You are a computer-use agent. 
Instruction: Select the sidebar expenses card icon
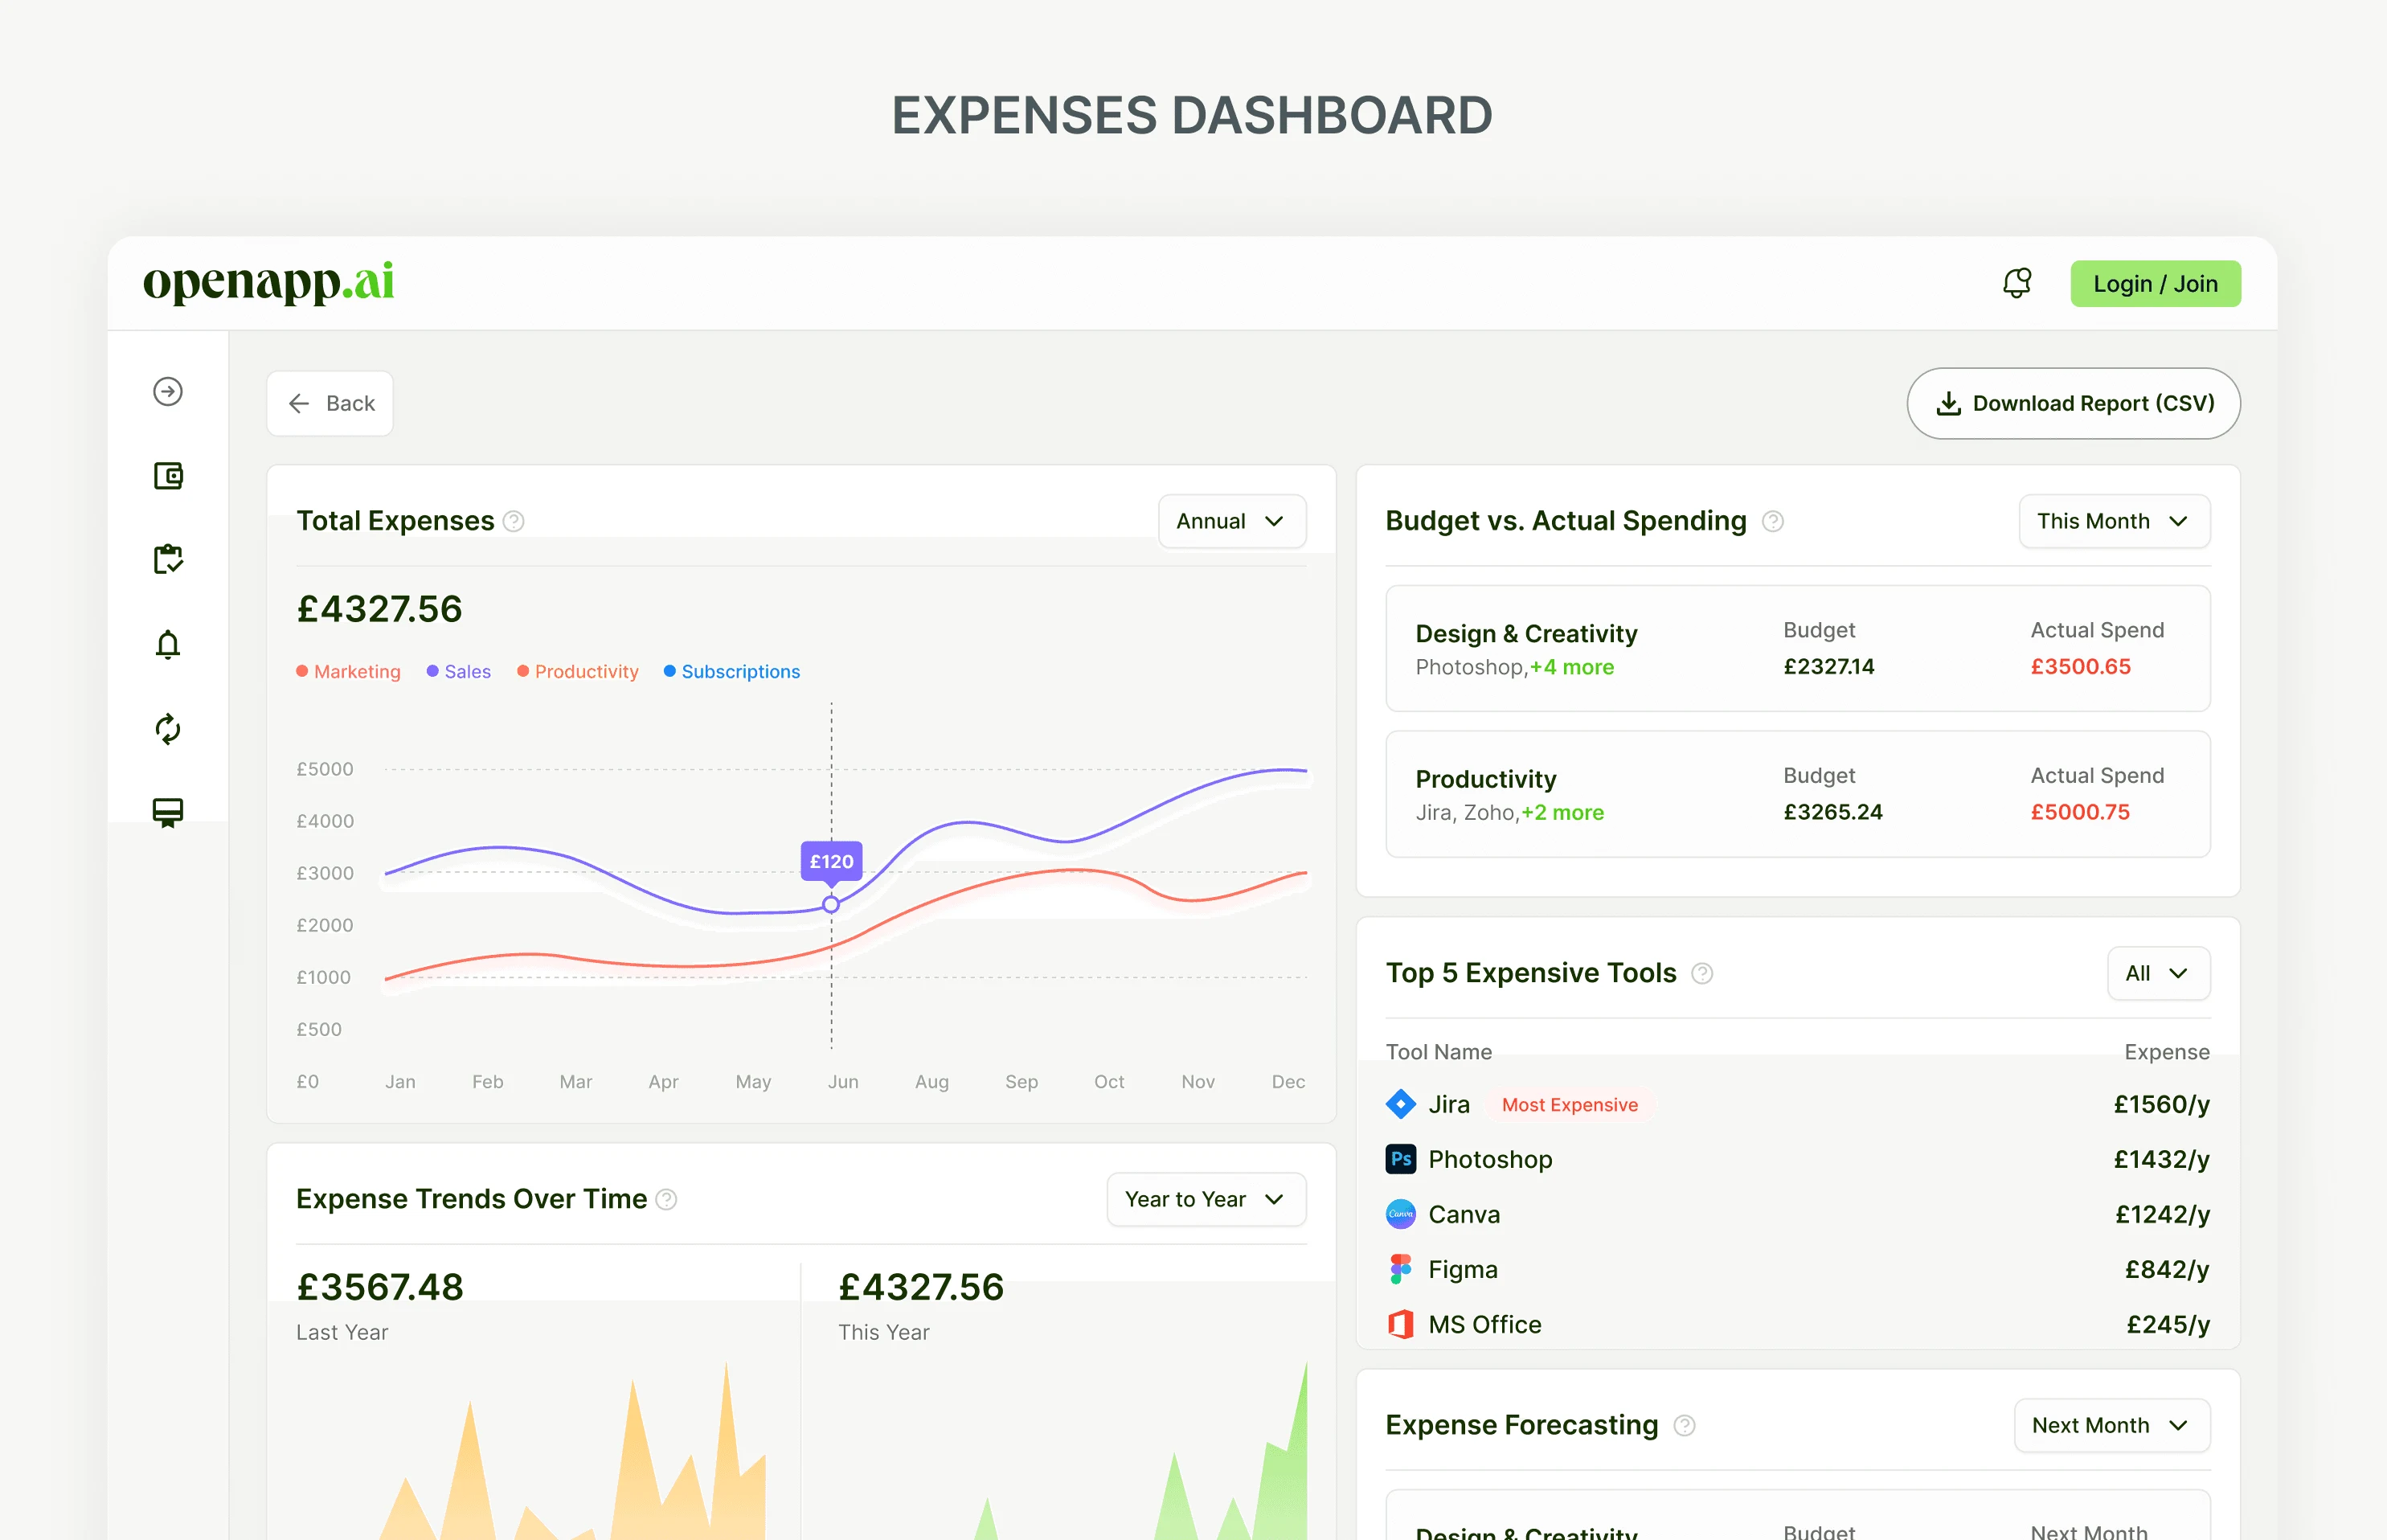pos(168,813)
